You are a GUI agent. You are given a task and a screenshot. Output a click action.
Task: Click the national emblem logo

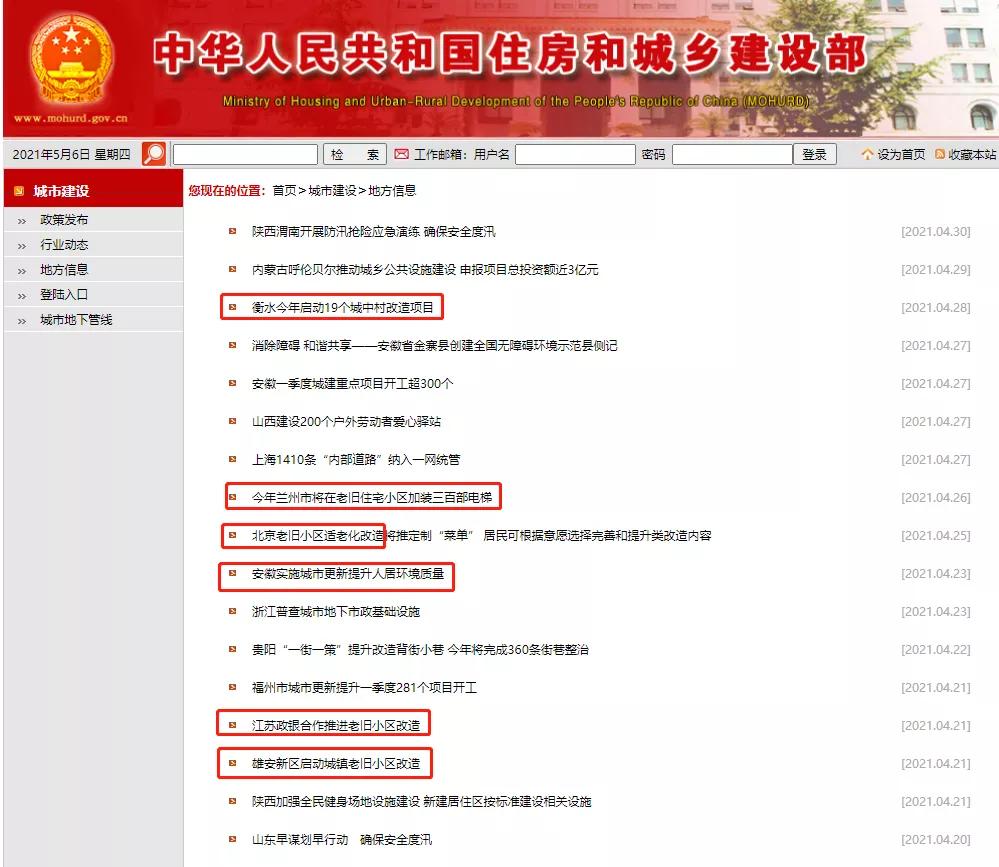click(x=71, y=60)
